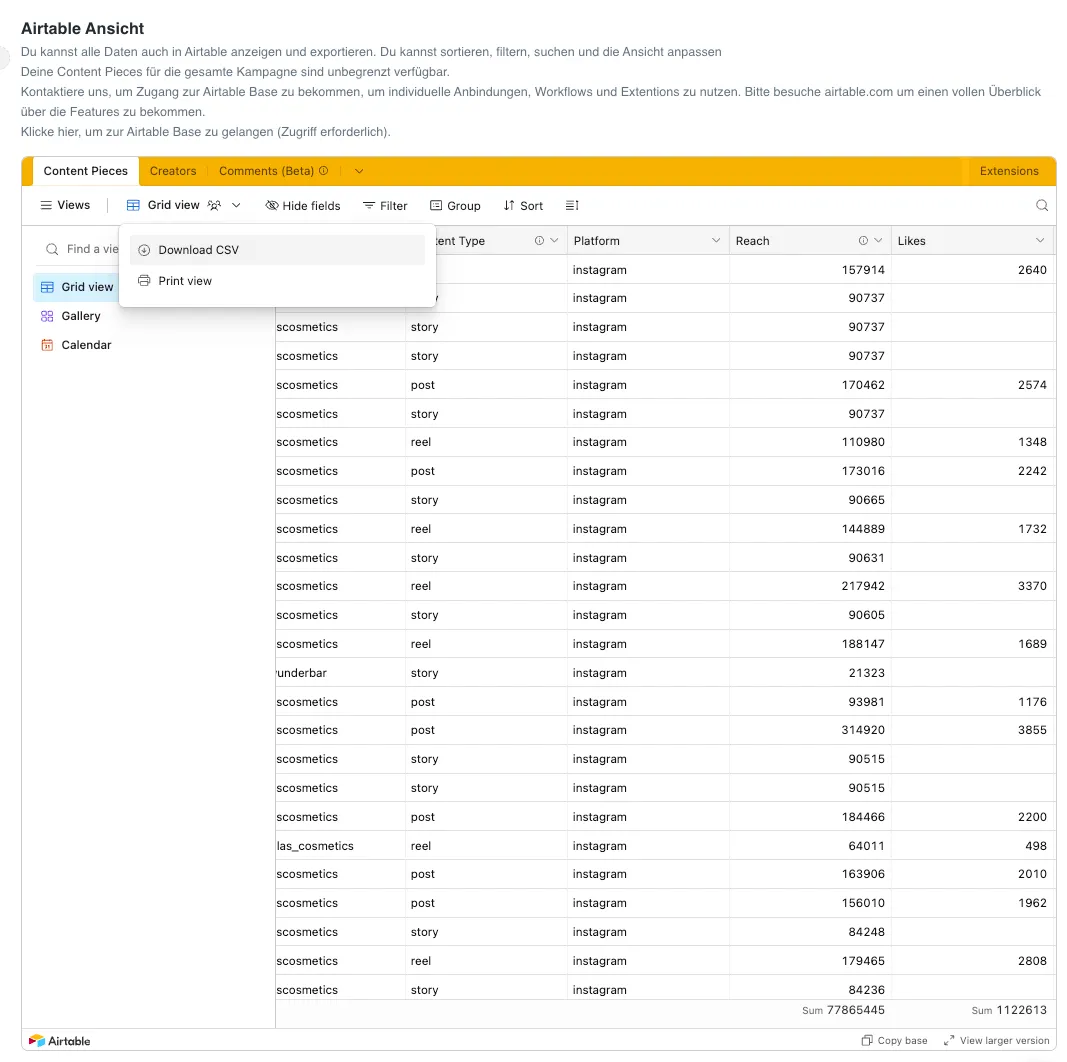Click the row height icon

[x=572, y=205]
